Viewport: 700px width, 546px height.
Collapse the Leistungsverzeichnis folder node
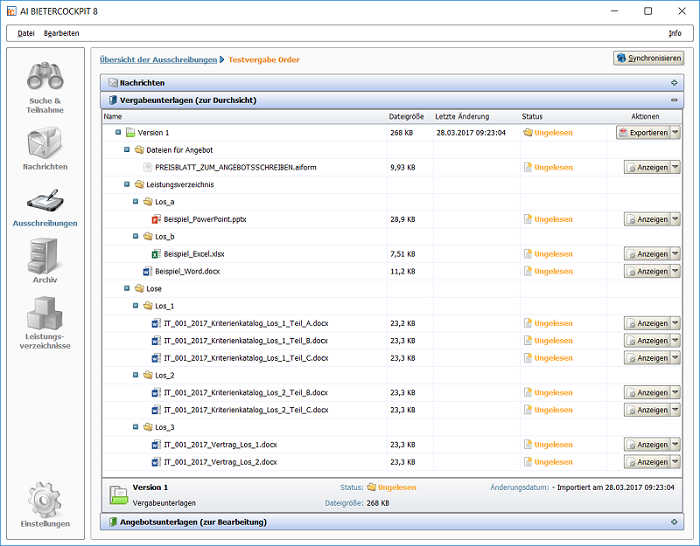127,184
